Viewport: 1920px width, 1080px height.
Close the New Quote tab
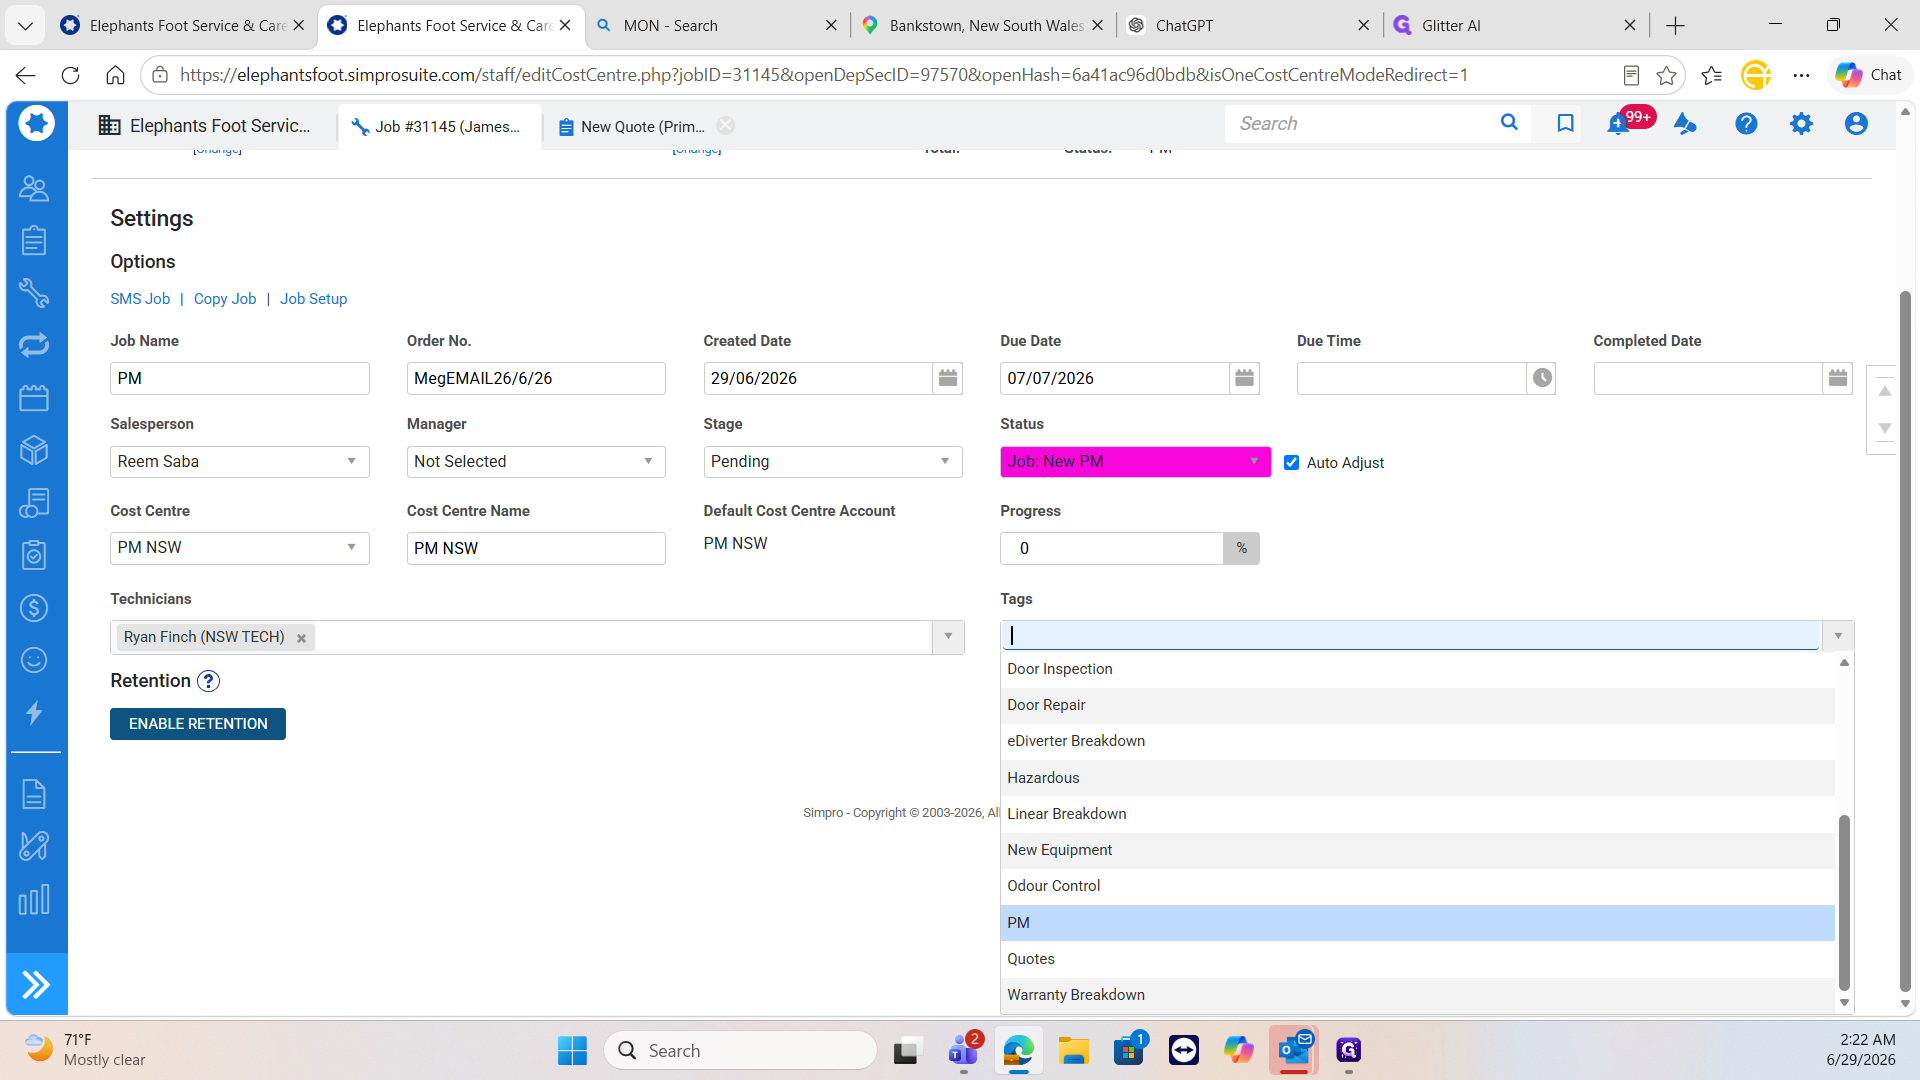[725, 125]
